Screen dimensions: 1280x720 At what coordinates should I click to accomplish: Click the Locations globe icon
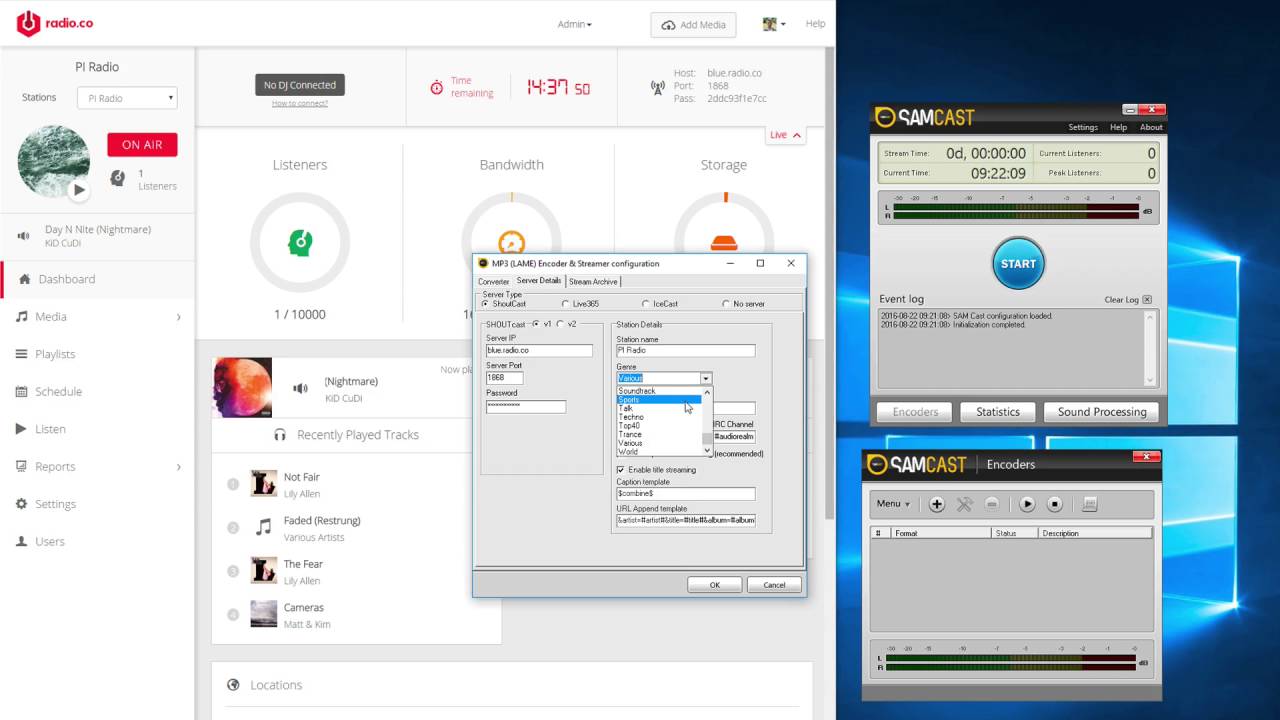pos(233,685)
